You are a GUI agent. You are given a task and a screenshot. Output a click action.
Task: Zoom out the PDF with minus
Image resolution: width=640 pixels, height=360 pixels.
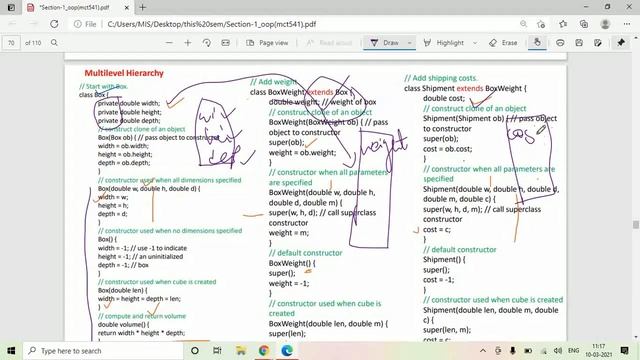coord(169,42)
